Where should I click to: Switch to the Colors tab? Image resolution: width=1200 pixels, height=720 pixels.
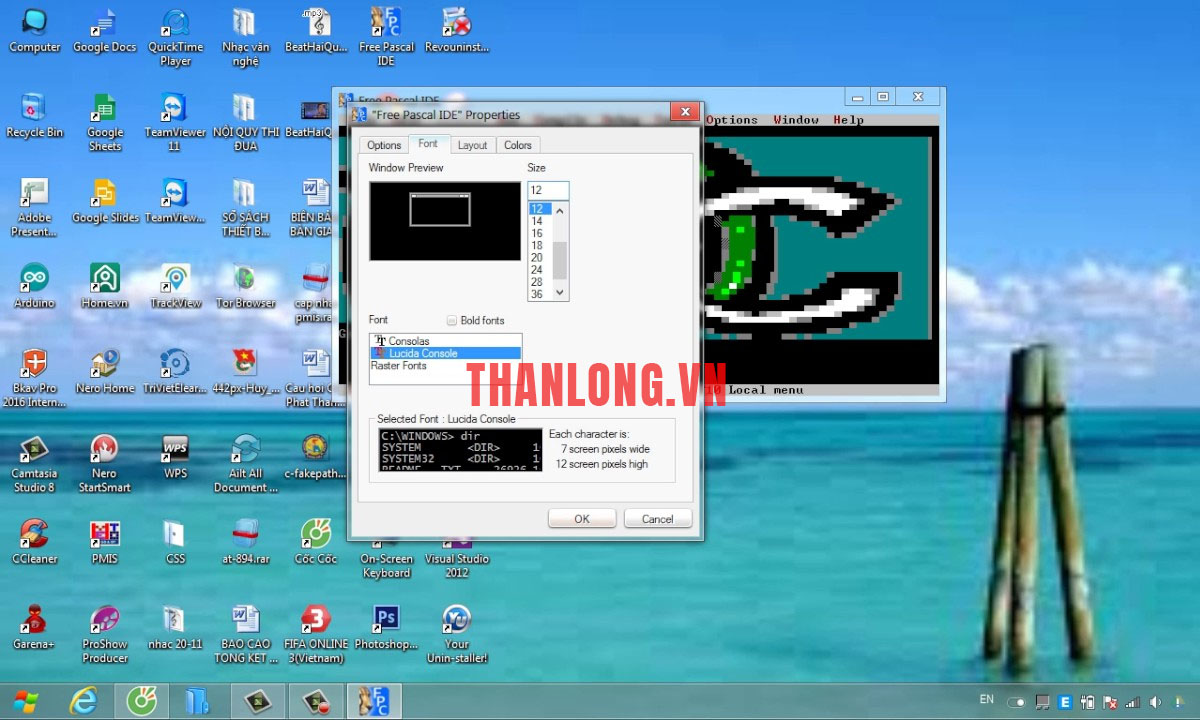click(517, 145)
